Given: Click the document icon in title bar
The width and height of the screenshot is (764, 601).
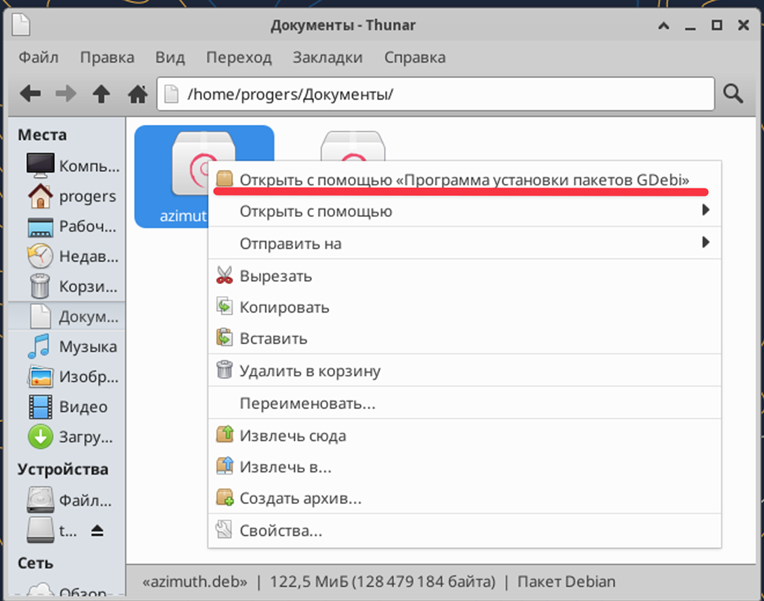Looking at the screenshot, I should click(x=21, y=25).
